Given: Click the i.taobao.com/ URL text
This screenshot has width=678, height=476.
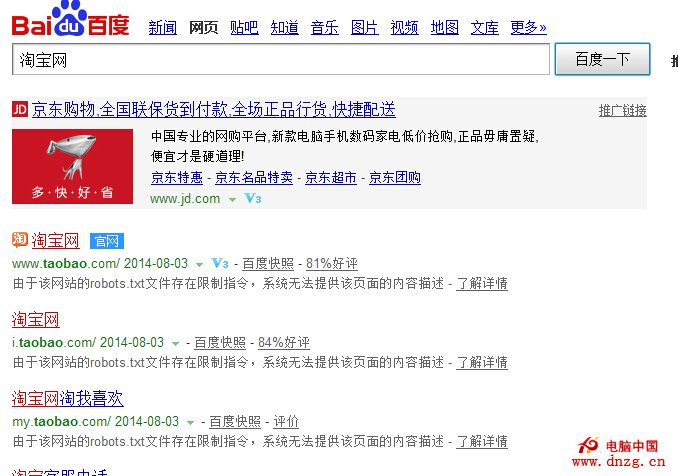Looking at the screenshot, I should [54, 342].
